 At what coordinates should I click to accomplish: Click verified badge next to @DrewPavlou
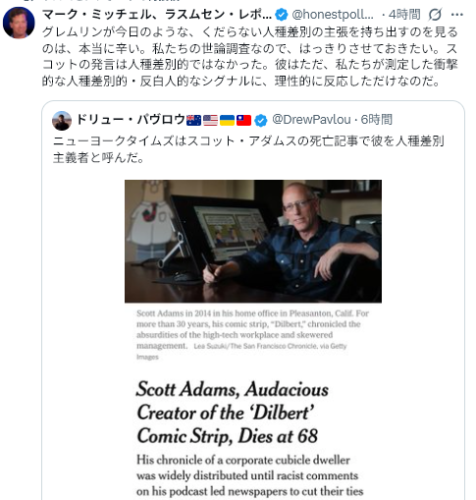click(x=261, y=120)
